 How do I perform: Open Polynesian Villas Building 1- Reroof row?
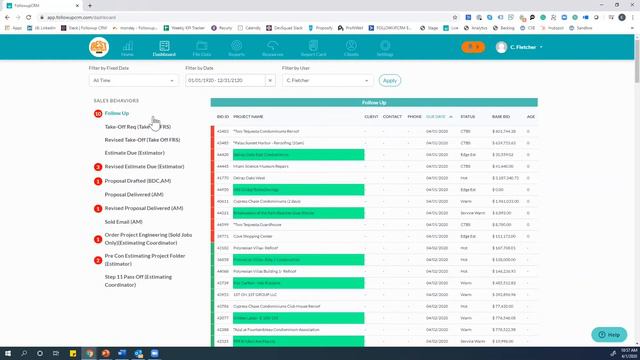[x=374, y=271]
